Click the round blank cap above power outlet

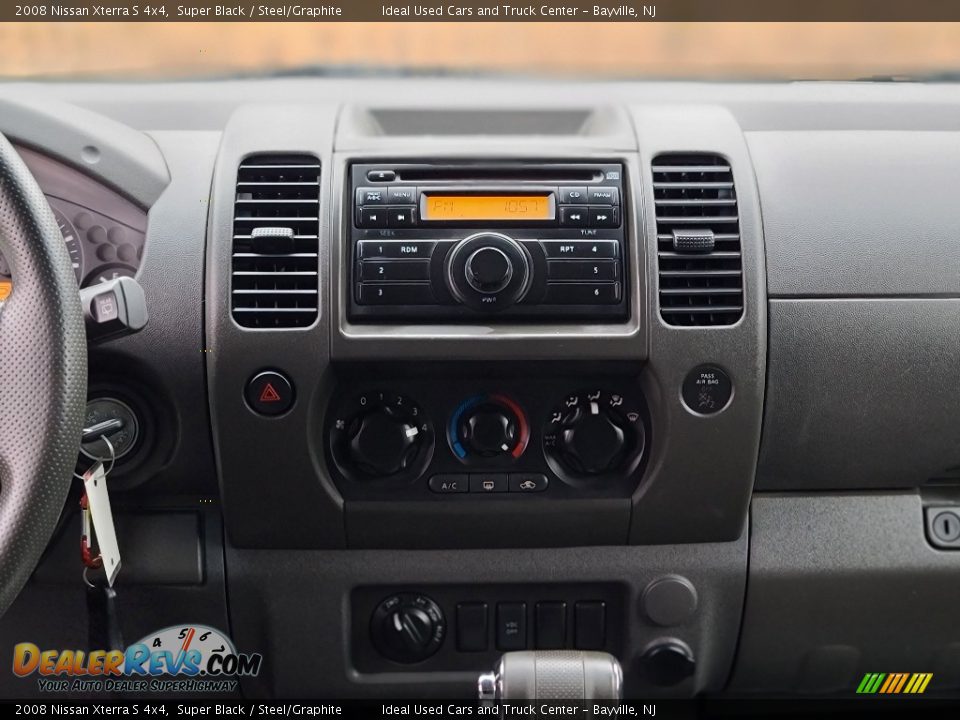(669, 600)
